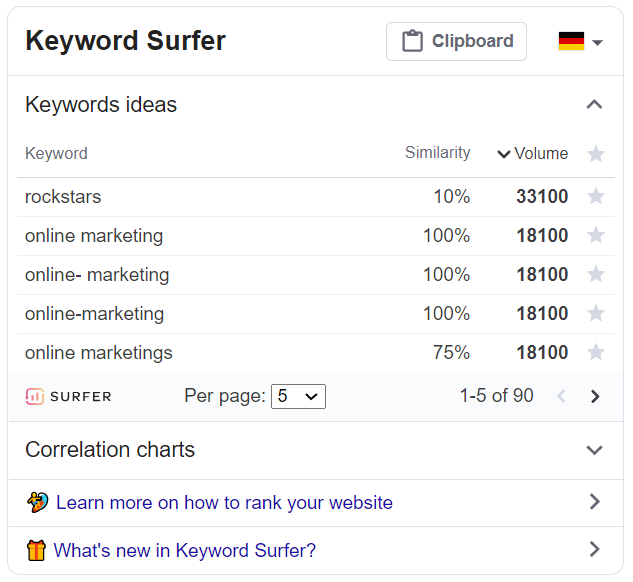Viewport: 633px width, 582px height.
Task: Go to the next page of keywords
Action: 595,396
